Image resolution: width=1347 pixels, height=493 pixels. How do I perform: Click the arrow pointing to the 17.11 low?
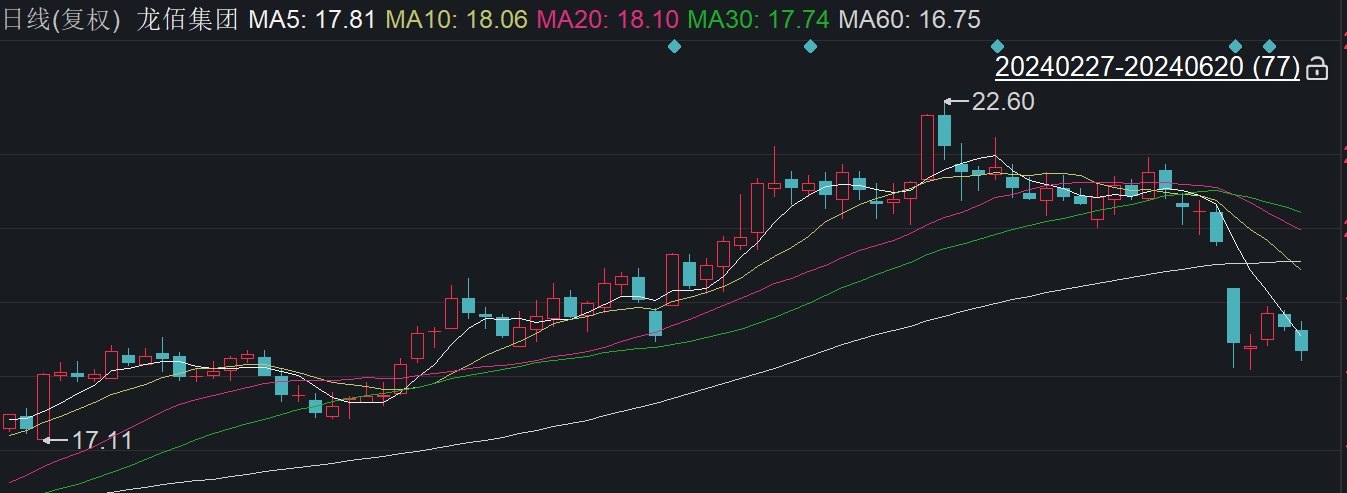54,439
